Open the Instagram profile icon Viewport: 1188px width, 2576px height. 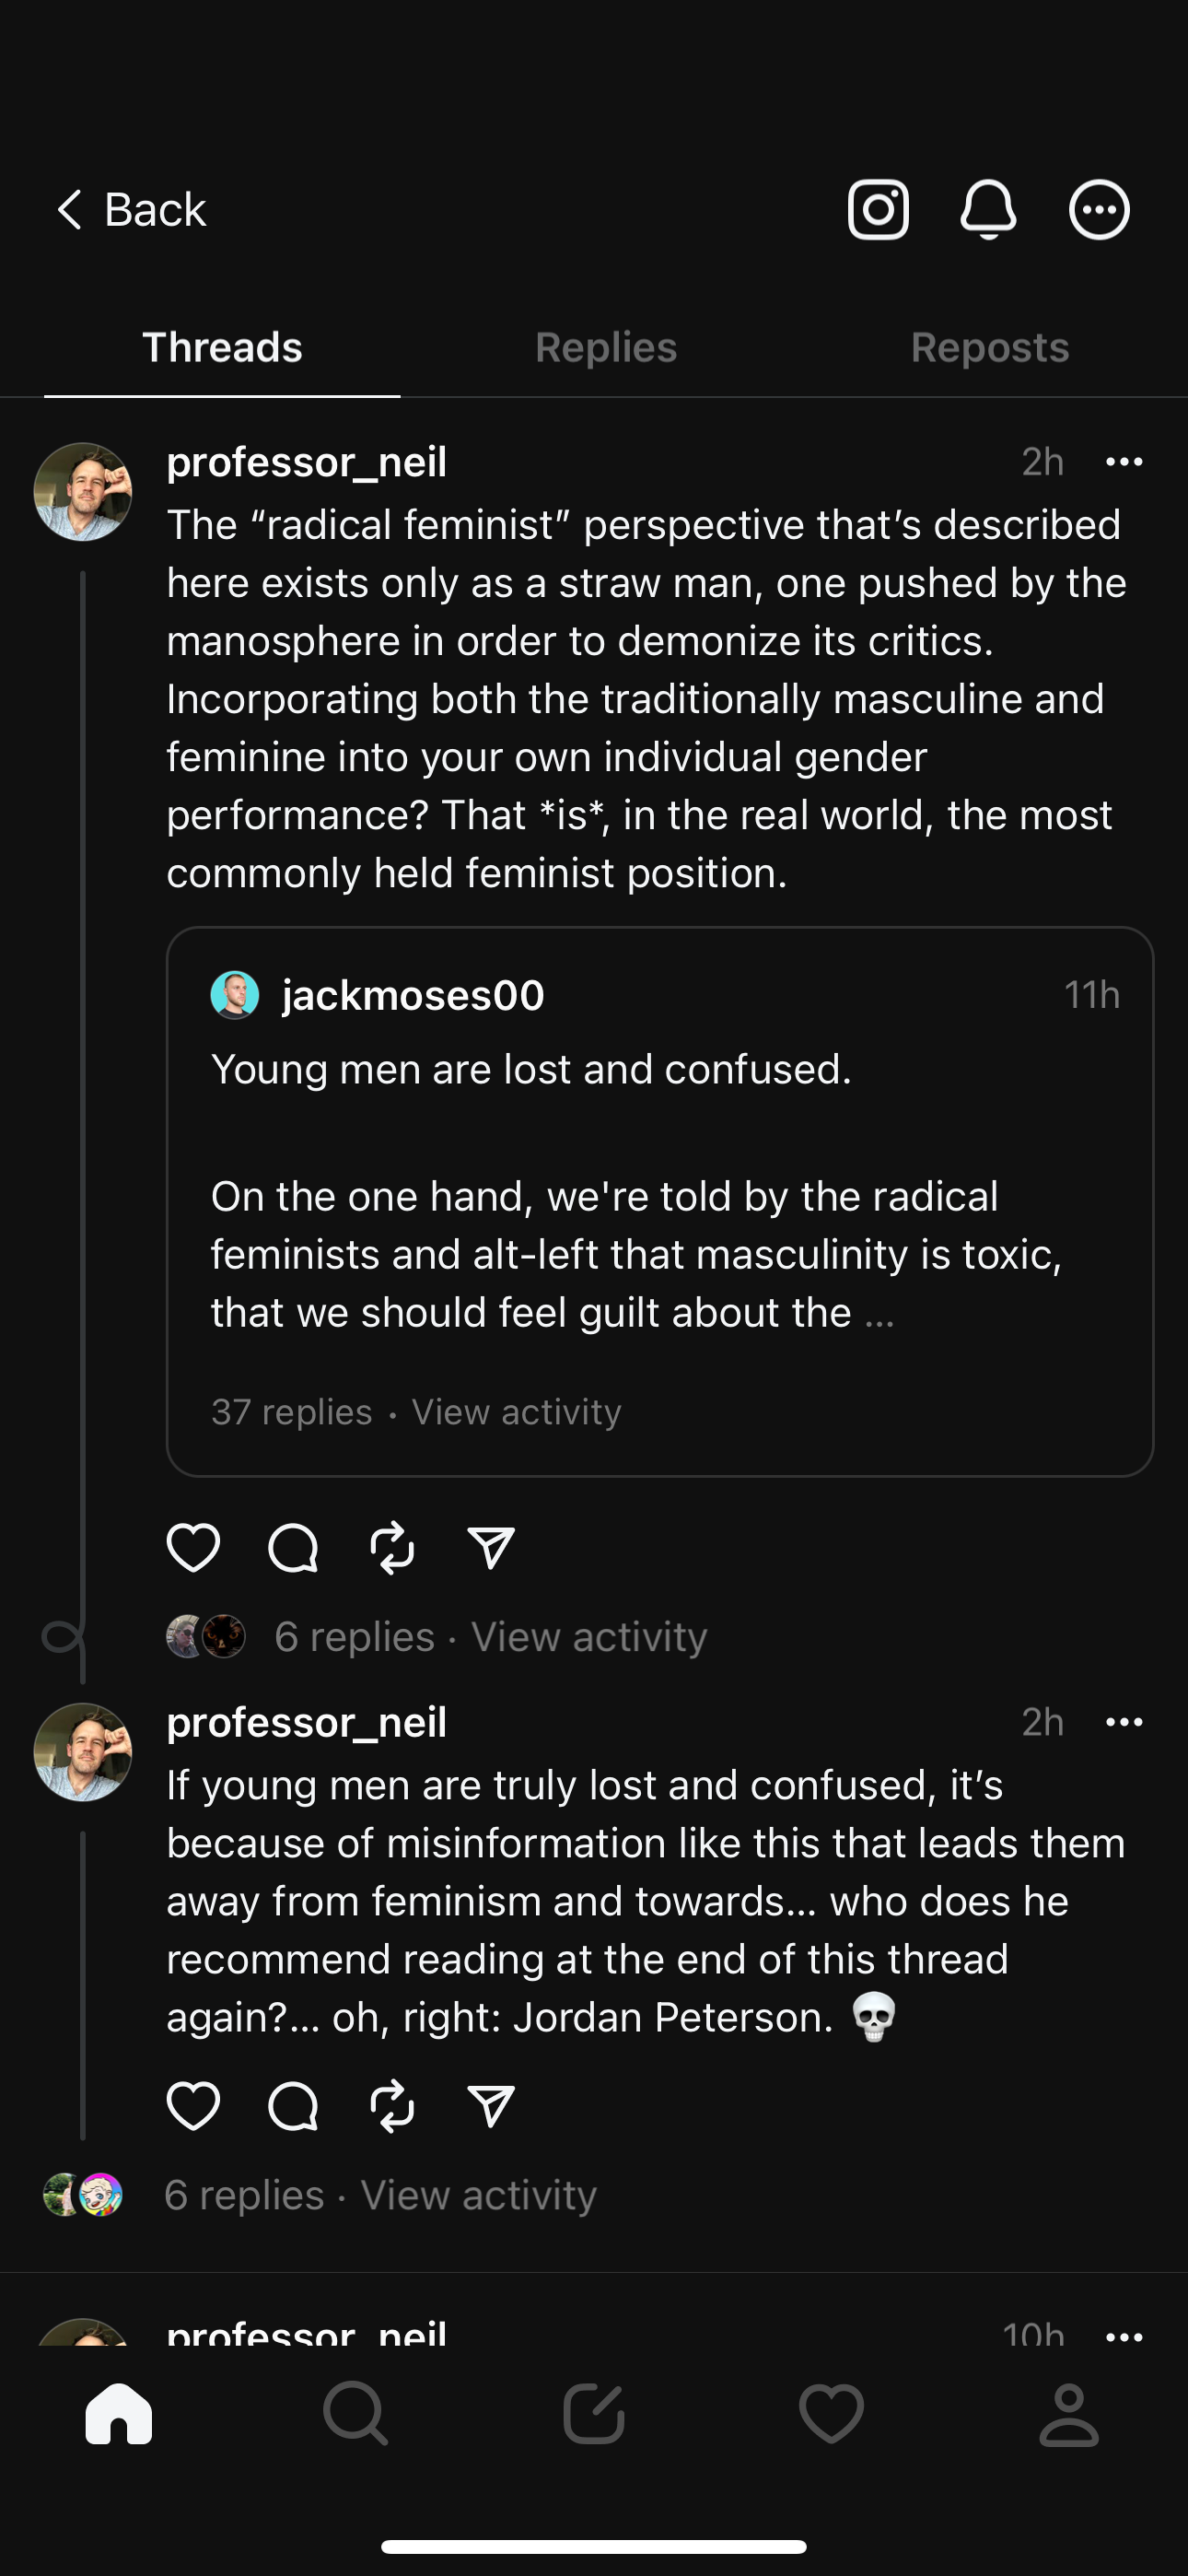tap(878, 210)
